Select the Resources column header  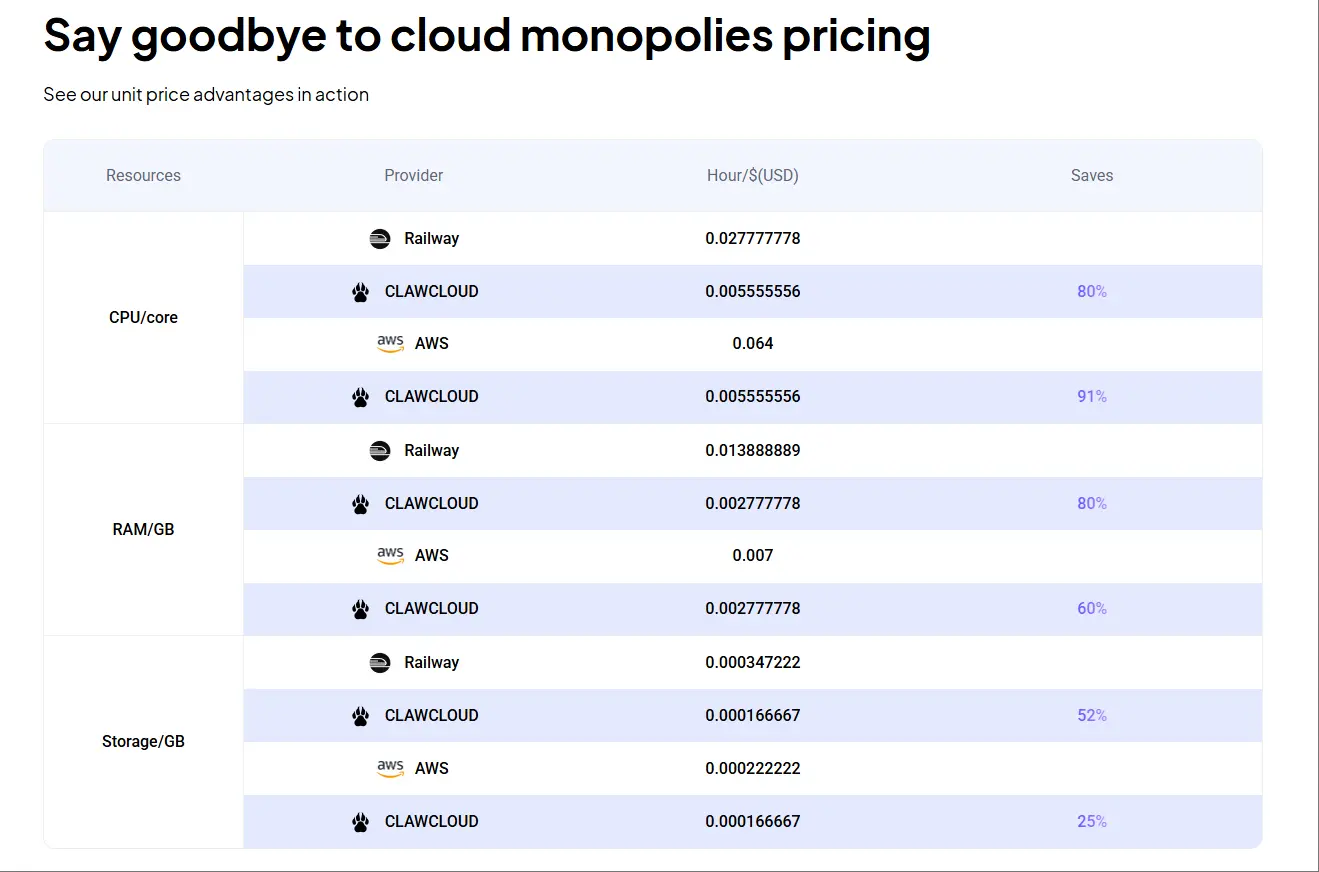143,176
